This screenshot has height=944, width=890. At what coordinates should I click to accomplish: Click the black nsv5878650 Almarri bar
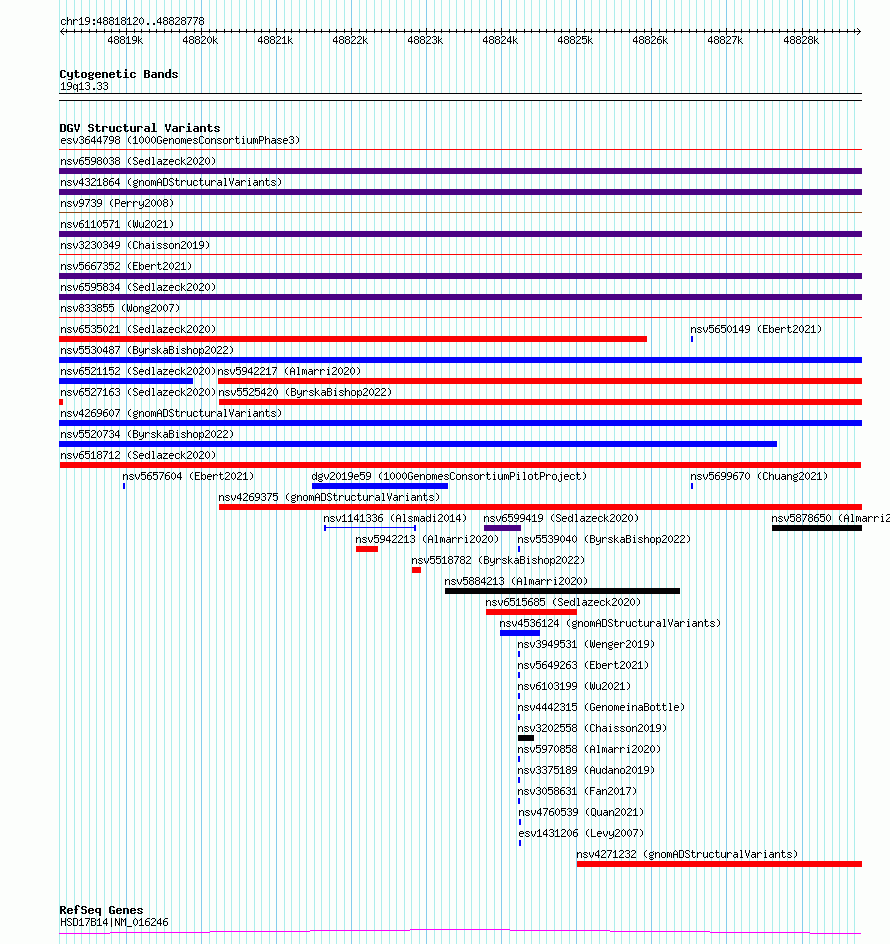tap(817, 528)
